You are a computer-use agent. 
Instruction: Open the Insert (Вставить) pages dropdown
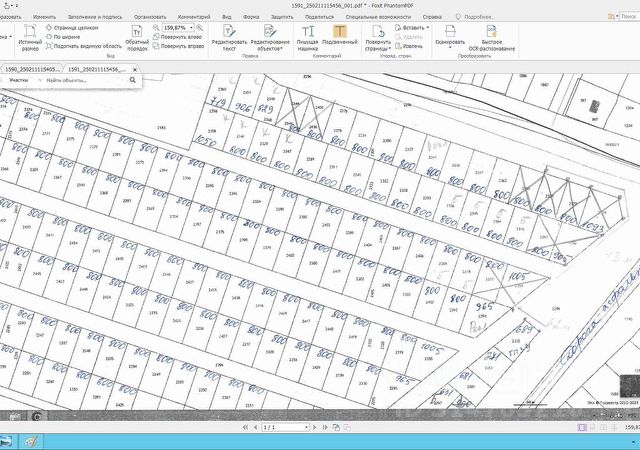412,28
